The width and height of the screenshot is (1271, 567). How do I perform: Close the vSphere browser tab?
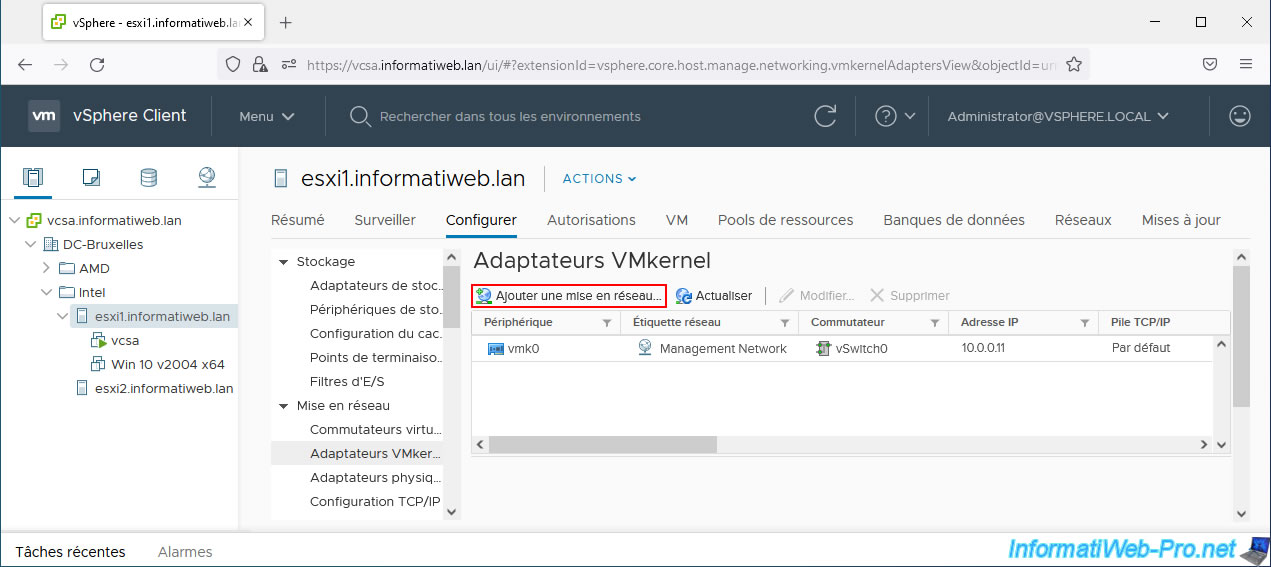click(x=246, y=22)
